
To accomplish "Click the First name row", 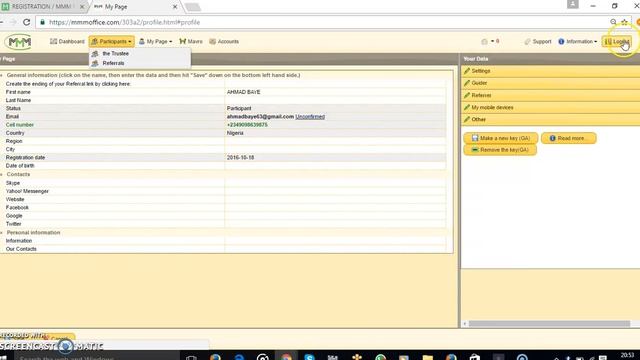I will click(x=224, y=92).
